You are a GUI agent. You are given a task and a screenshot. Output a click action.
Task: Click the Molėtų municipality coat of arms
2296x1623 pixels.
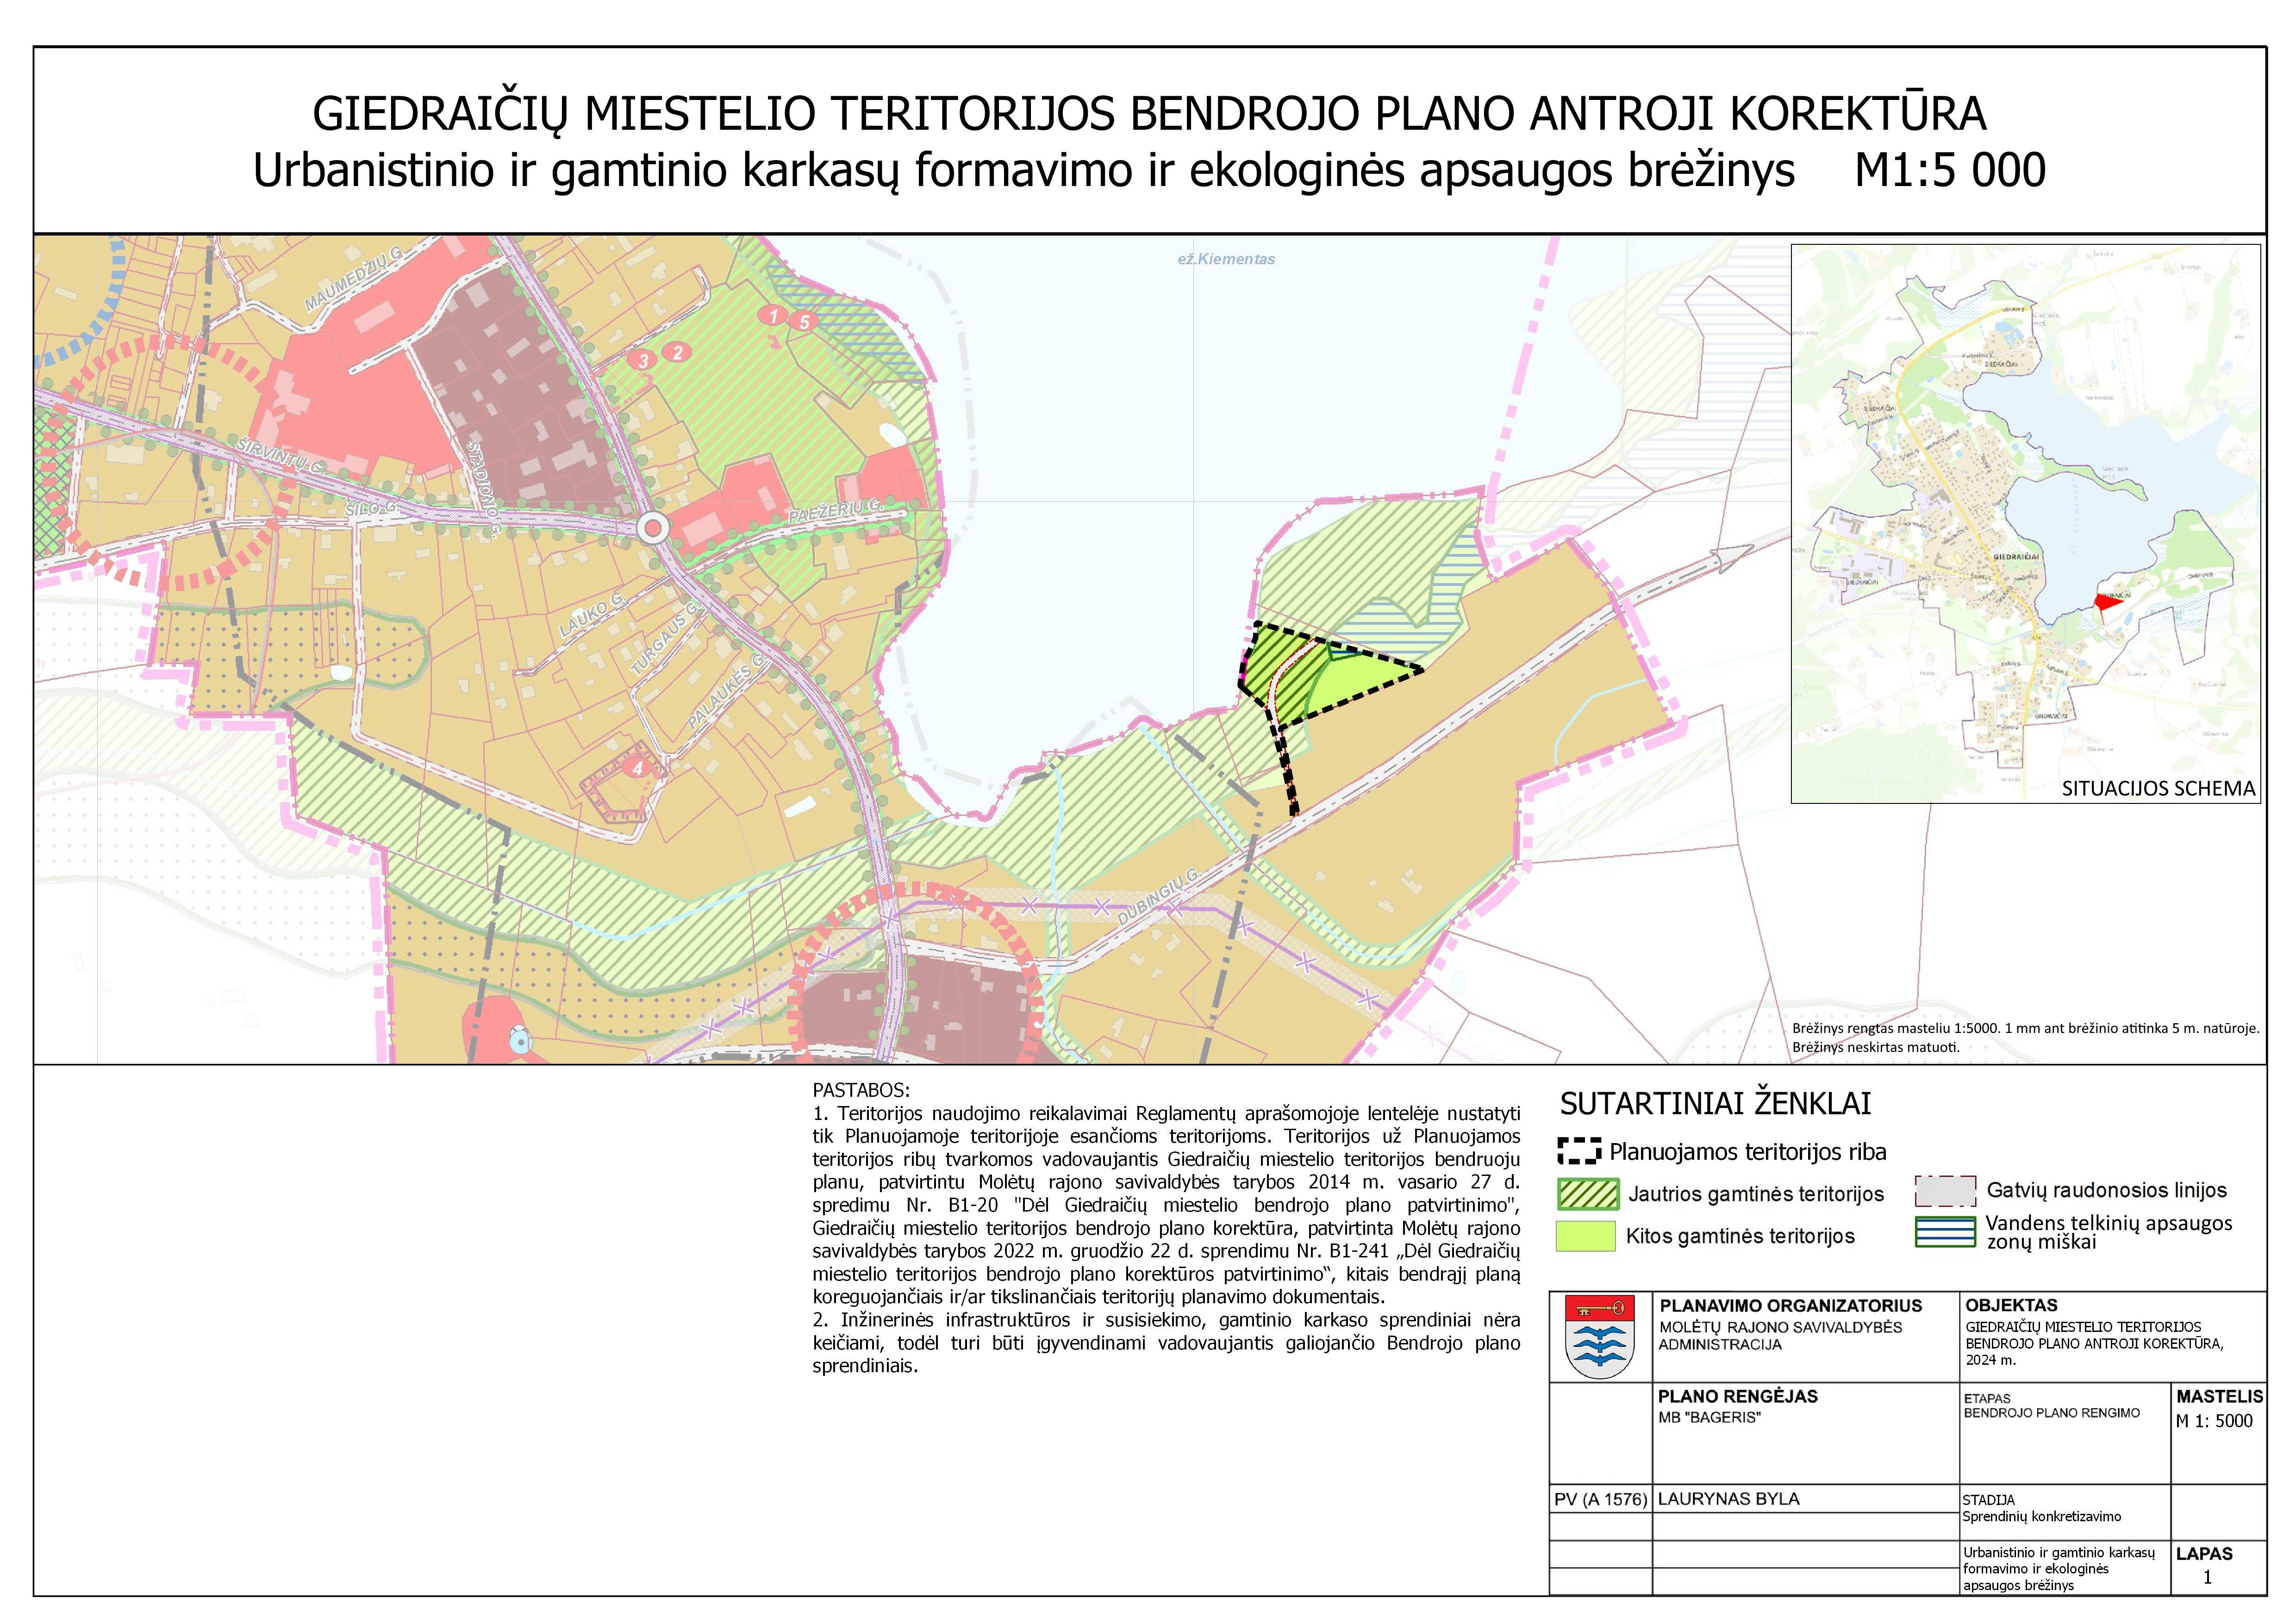tap(1600, 1337)
